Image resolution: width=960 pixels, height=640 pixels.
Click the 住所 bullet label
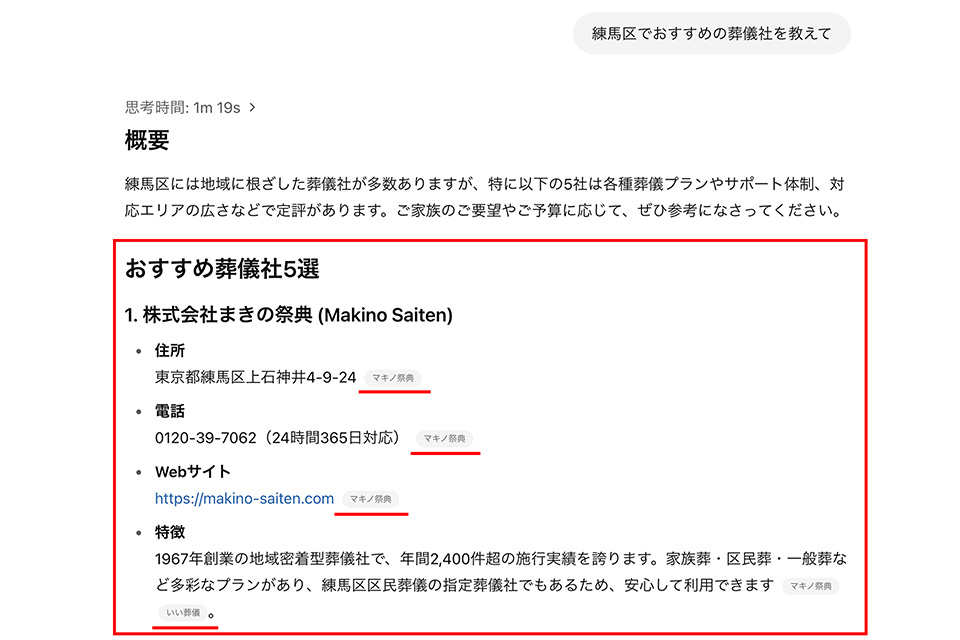(170, 350)
